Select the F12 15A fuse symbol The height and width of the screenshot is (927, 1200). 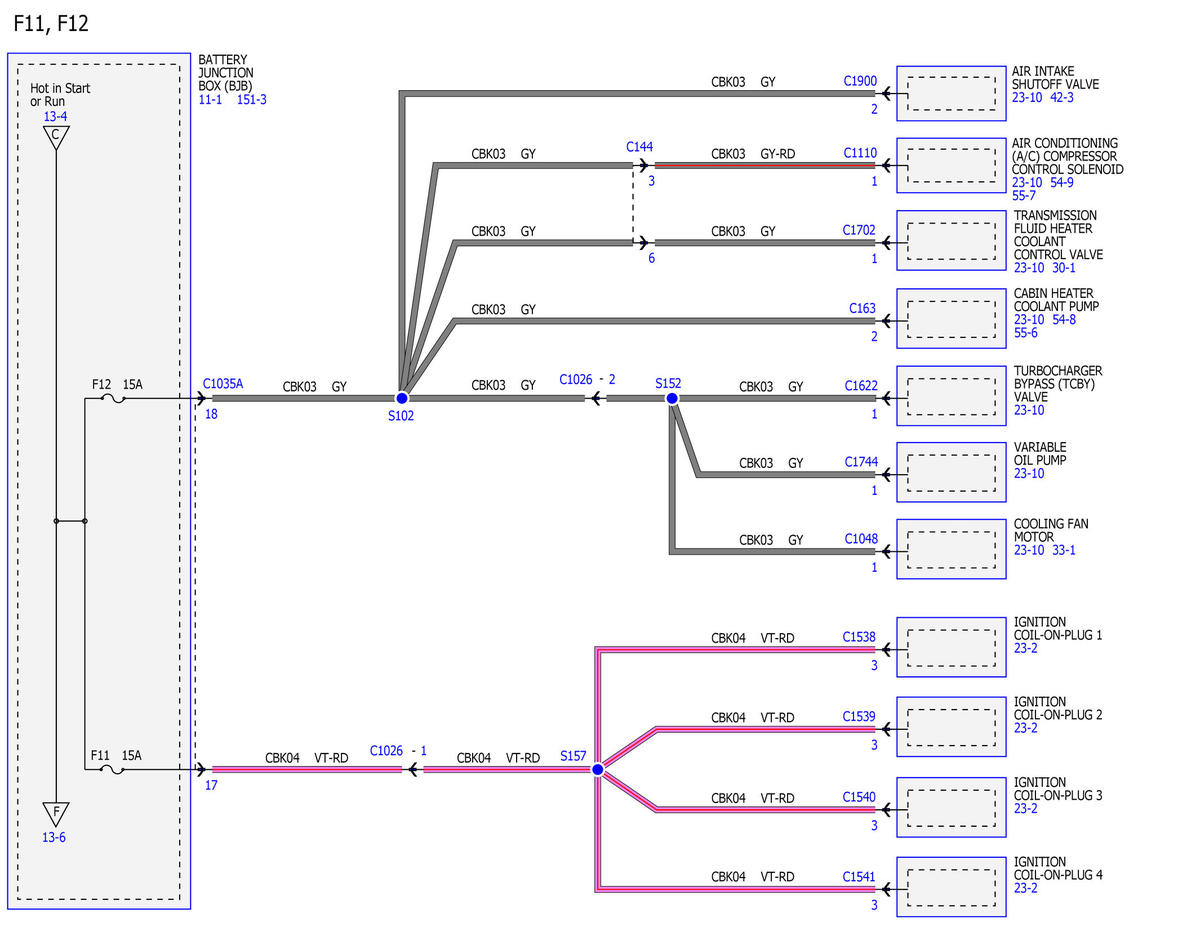coord(113,399)
